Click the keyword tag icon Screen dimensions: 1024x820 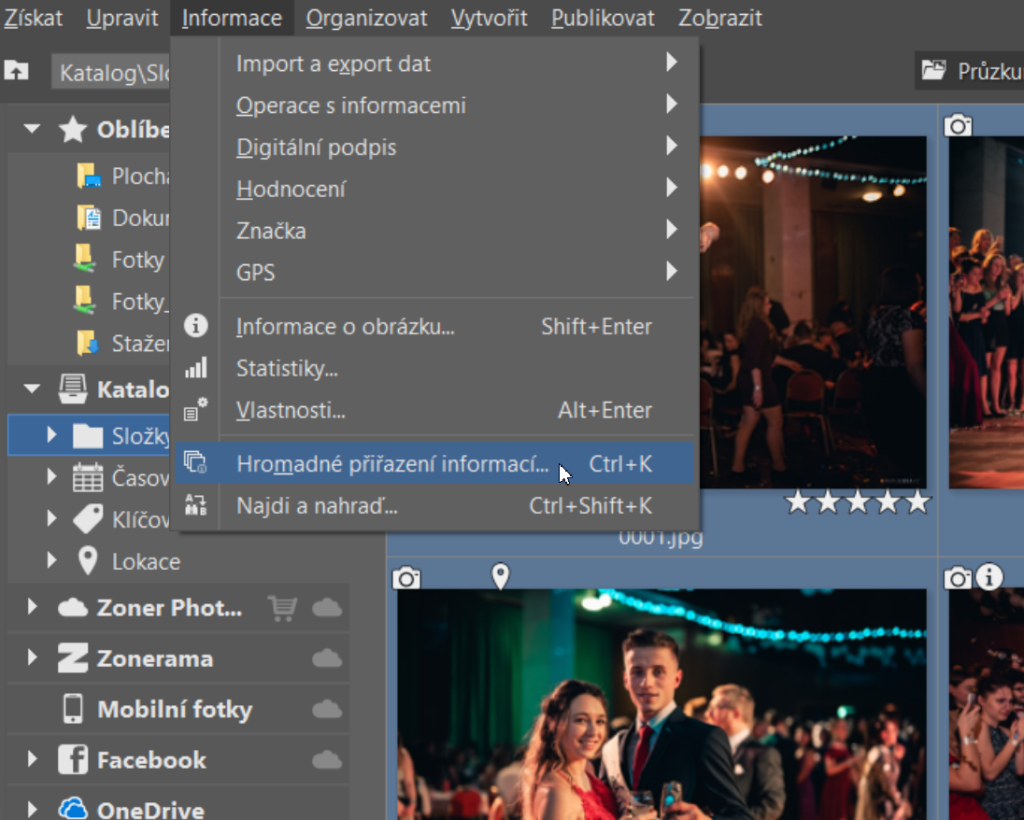pyautogui.click(x=88, y=519)
